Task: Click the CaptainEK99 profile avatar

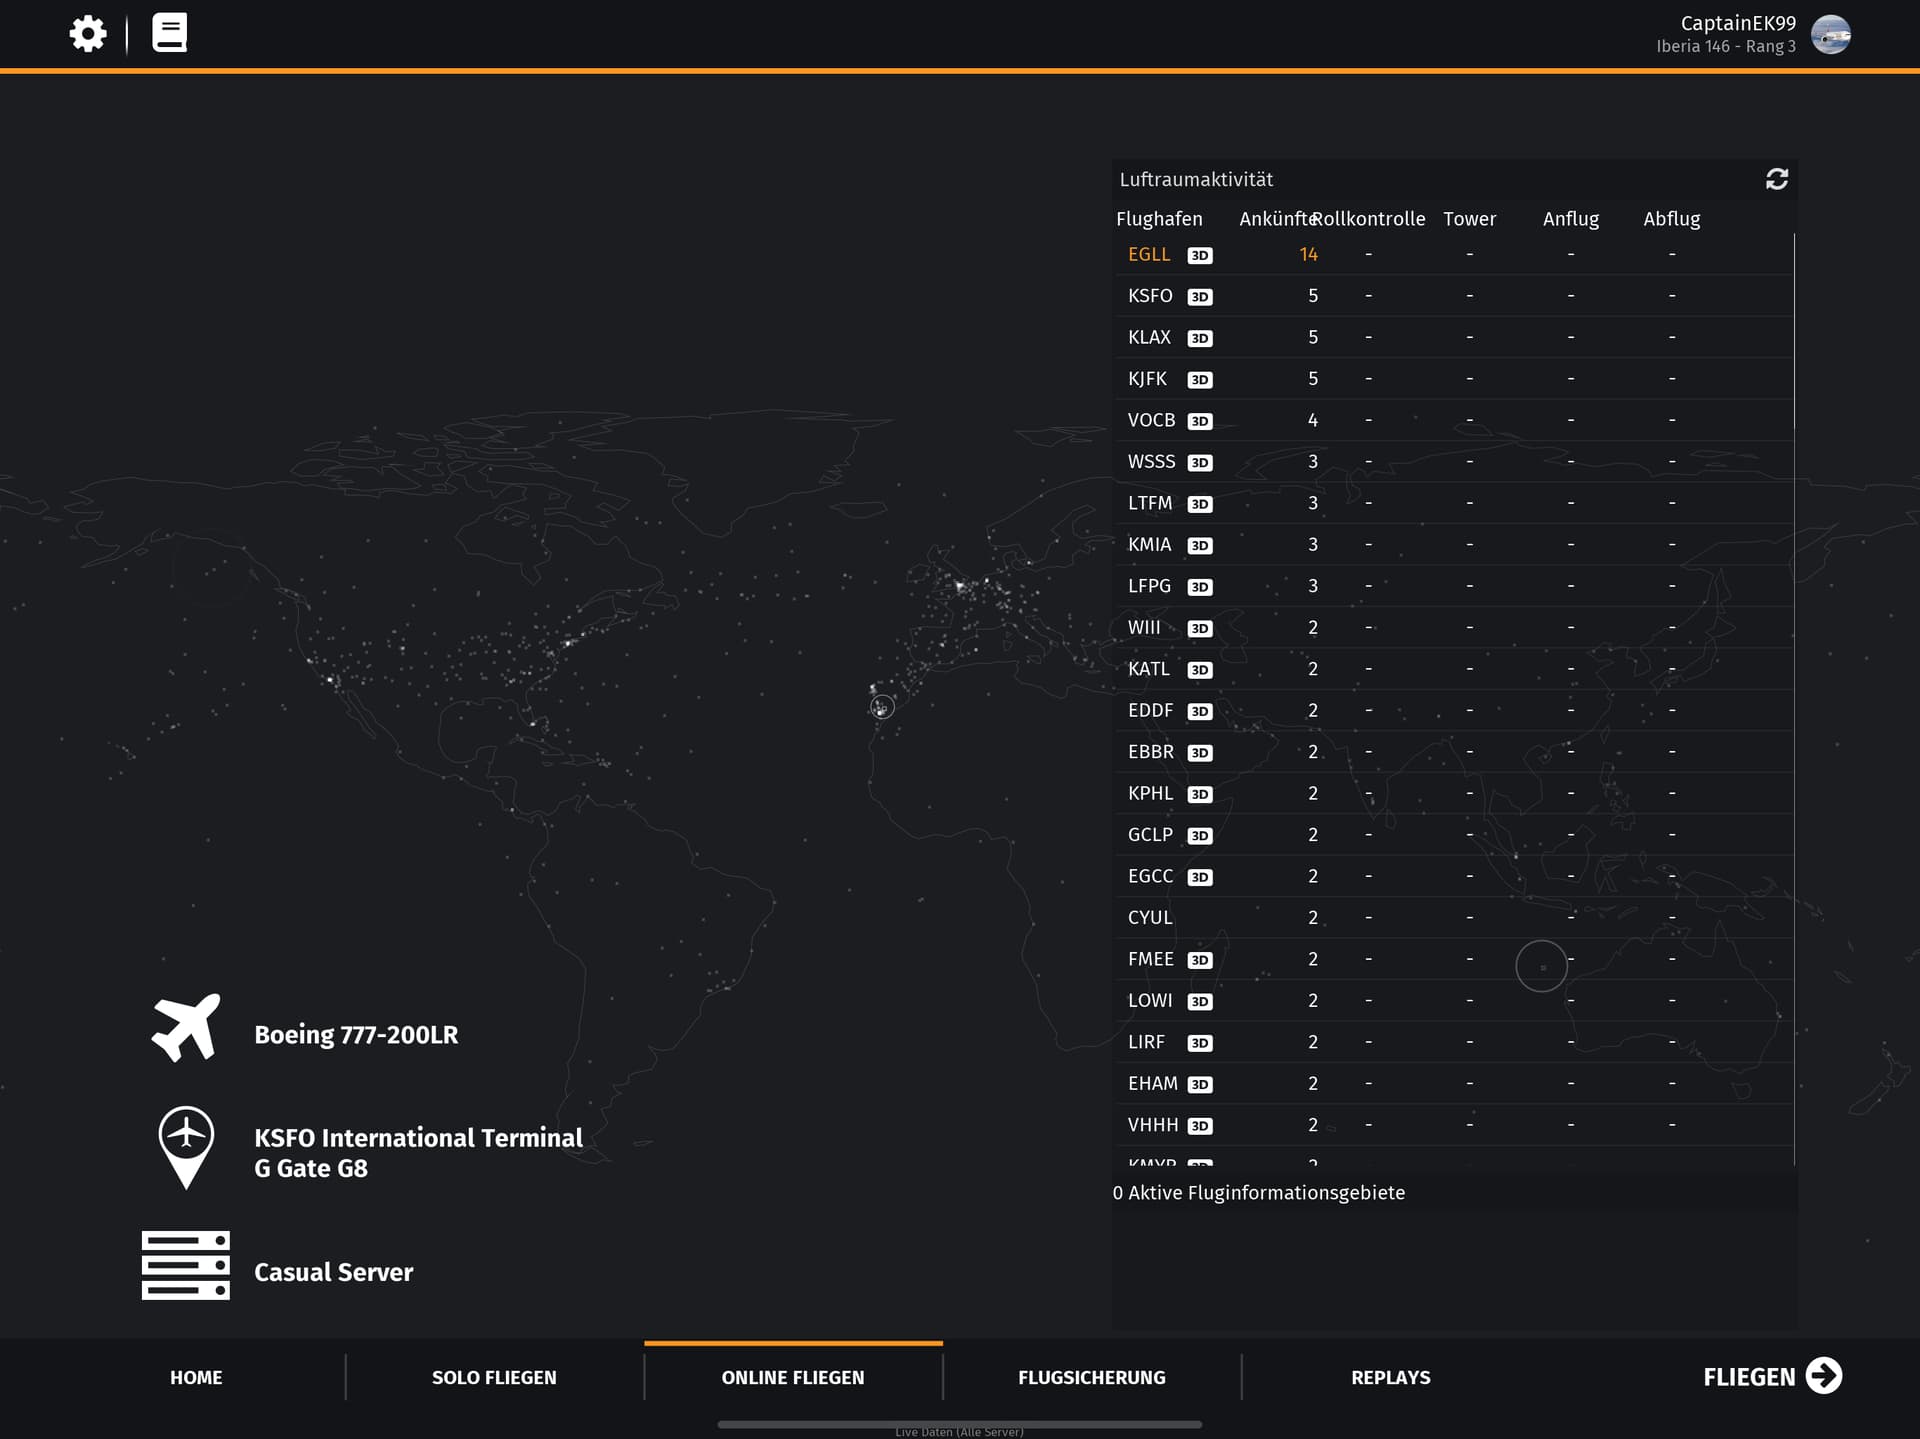Action: [1830, 34]
